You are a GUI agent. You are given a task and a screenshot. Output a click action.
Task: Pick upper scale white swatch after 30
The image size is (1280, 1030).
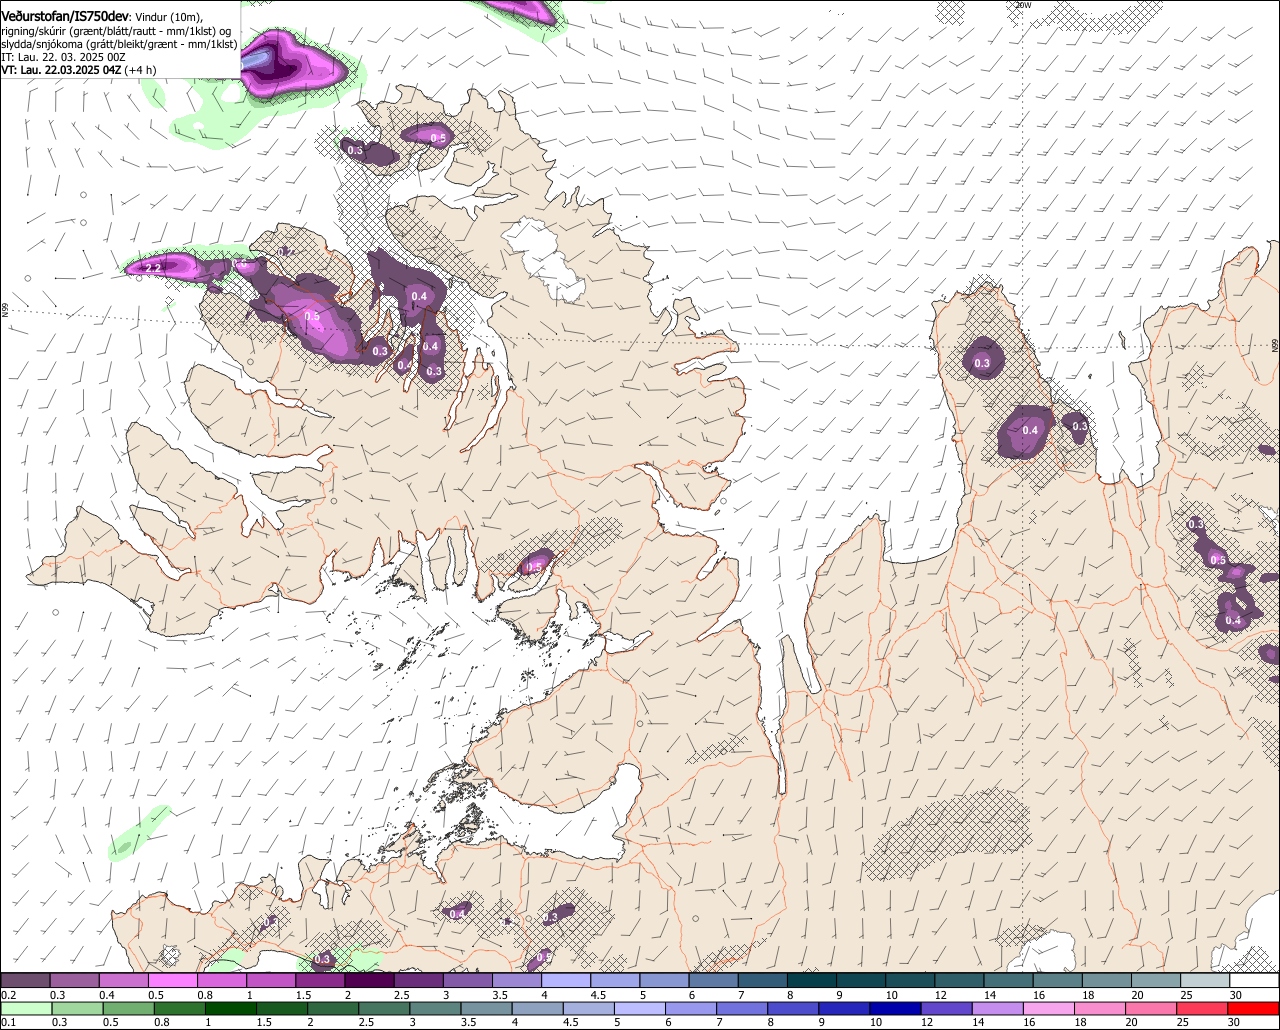tap(1255, 980)
